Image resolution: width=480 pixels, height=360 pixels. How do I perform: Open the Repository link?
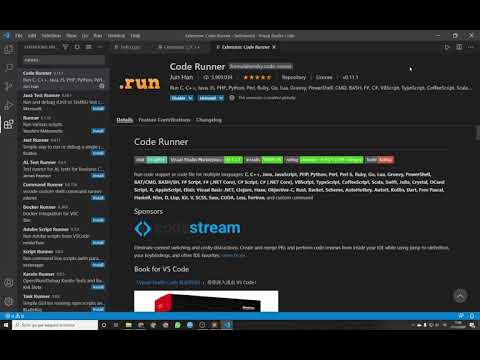pos(294,77)
